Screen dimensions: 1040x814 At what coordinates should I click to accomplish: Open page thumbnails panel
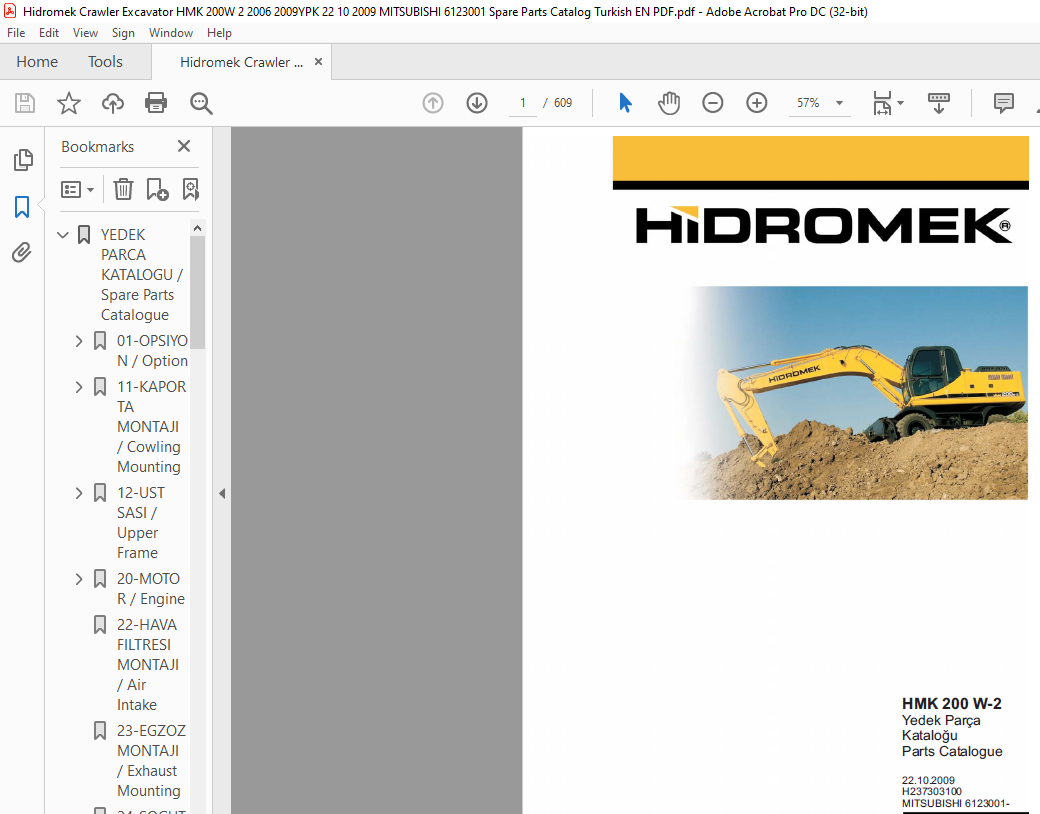[23, 160]
